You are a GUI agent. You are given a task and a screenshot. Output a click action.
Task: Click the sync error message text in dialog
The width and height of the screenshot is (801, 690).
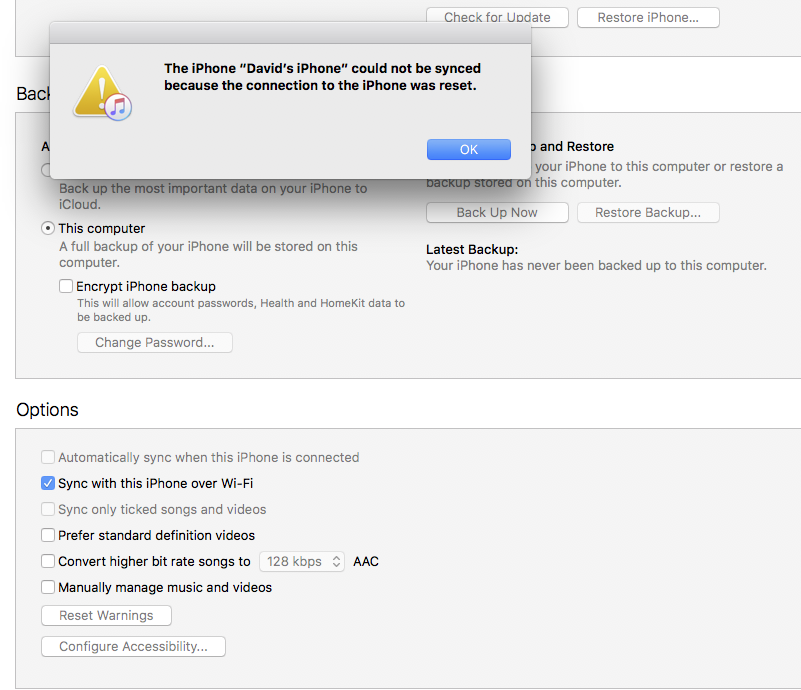pyautogui.click(x=322, y=77)
